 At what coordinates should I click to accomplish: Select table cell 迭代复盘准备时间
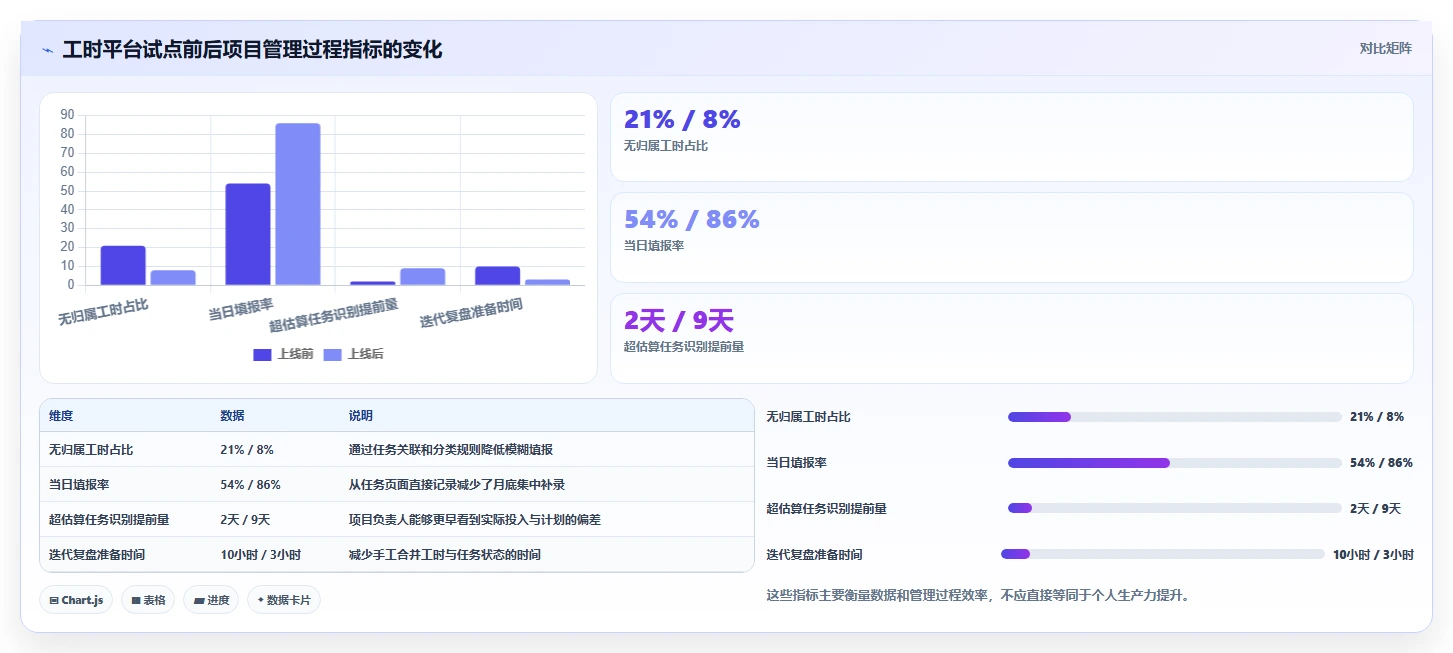coord(97,555)
